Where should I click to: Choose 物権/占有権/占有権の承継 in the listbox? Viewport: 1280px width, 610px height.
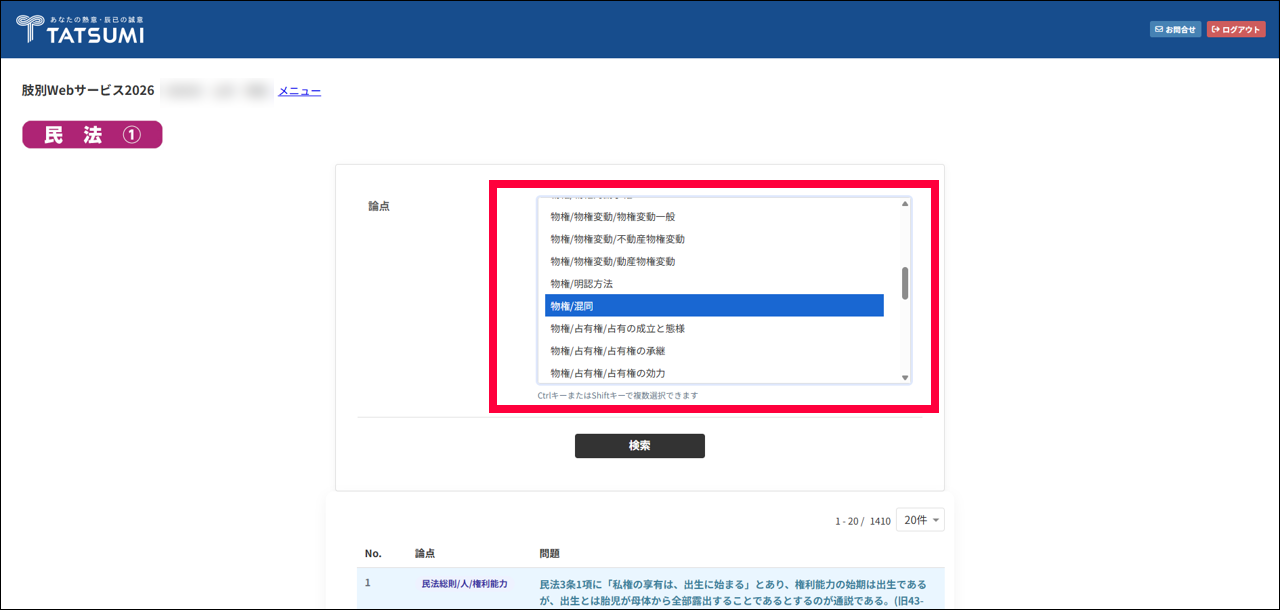tap(607, 351)
